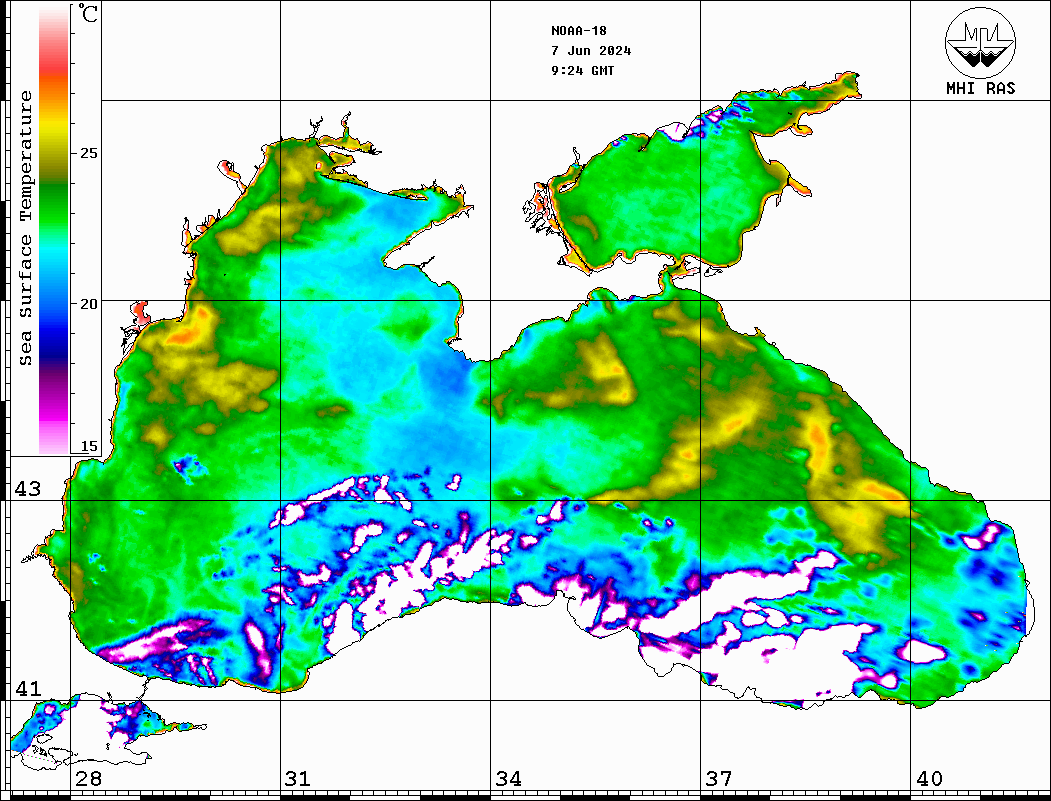1051x801 pixels.
Task: Click longitude label '34'
Action: tap(509, 779)
